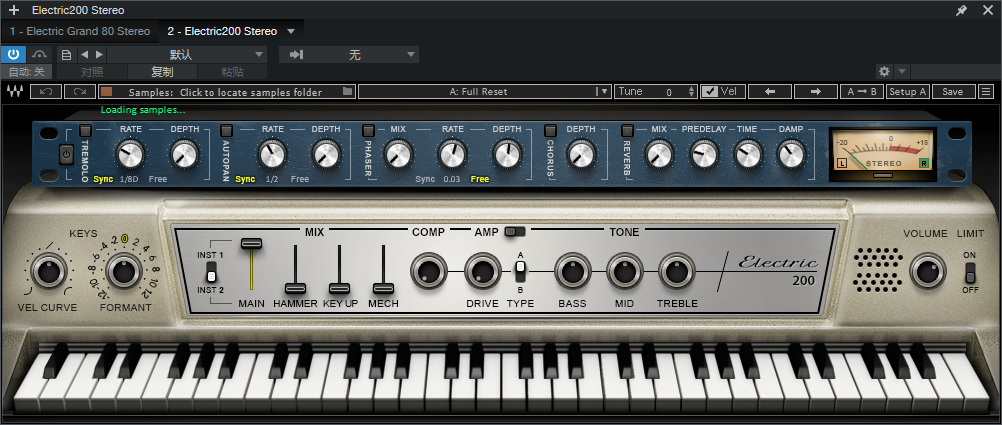Click the Waves redo arrow

pos(80,91)
